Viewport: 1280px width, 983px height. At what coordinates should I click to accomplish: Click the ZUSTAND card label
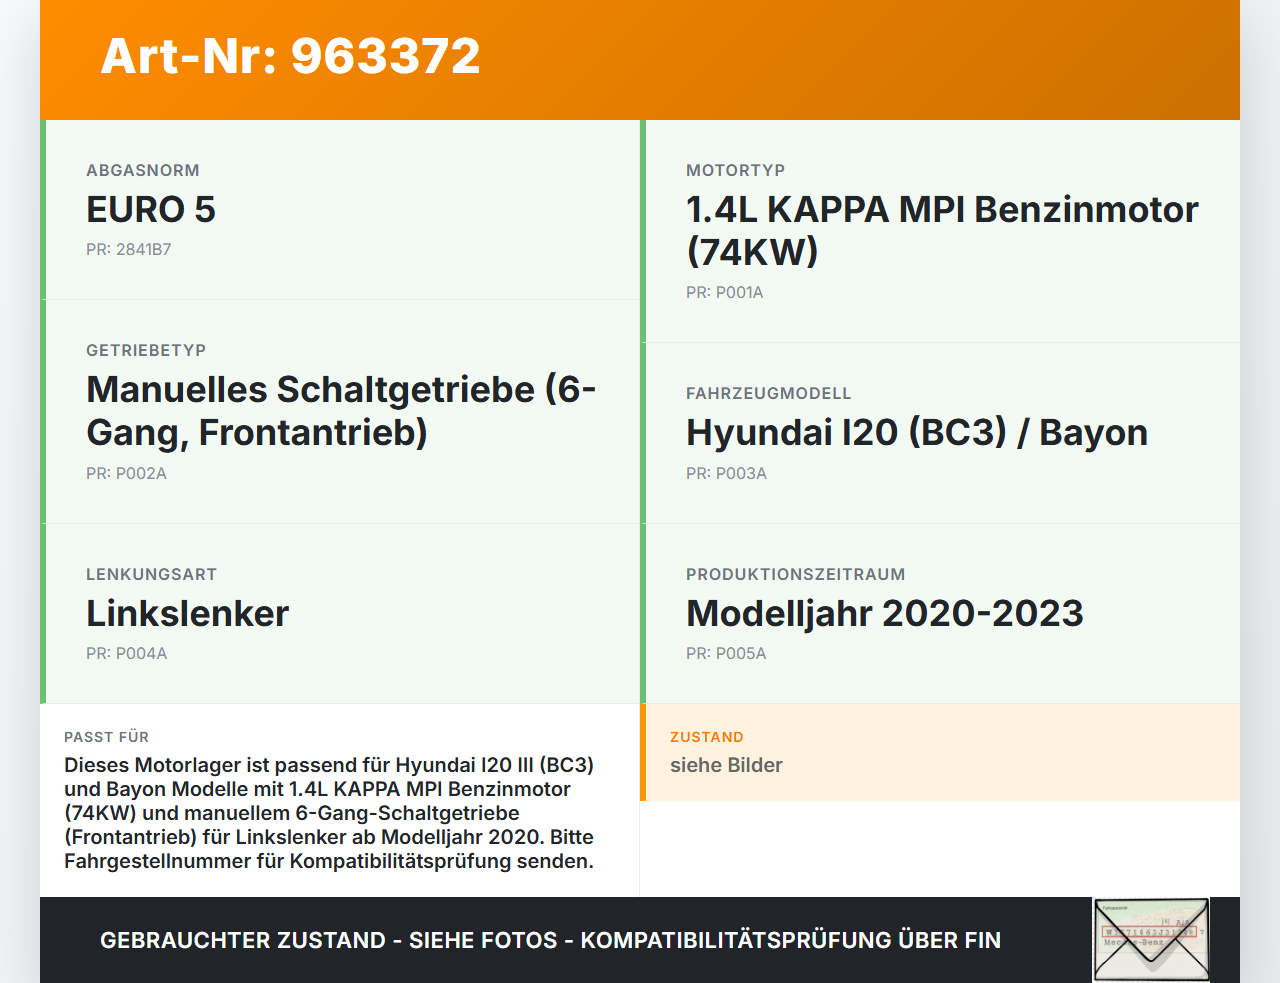point(707,736)
